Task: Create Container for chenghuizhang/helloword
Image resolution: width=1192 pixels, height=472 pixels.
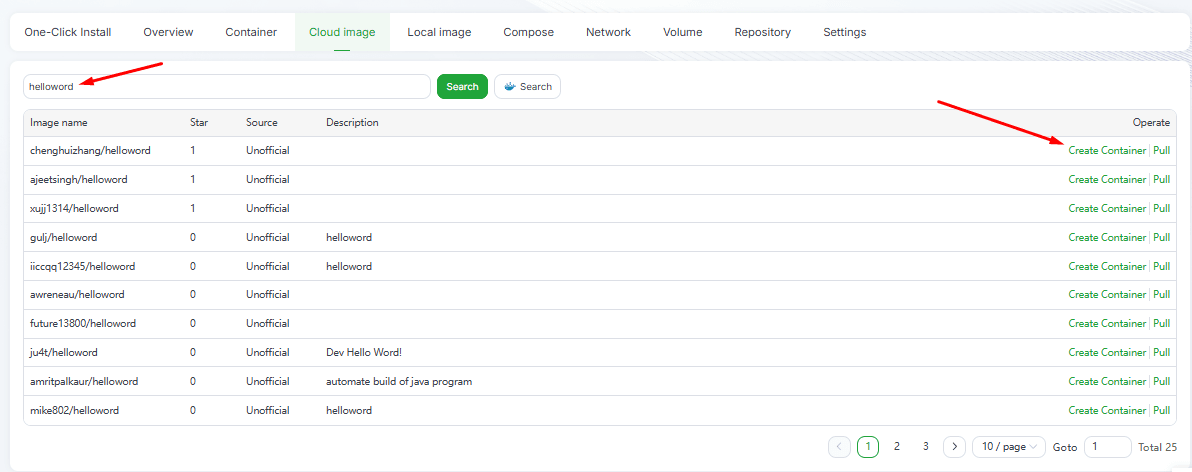Action: 1107,151
